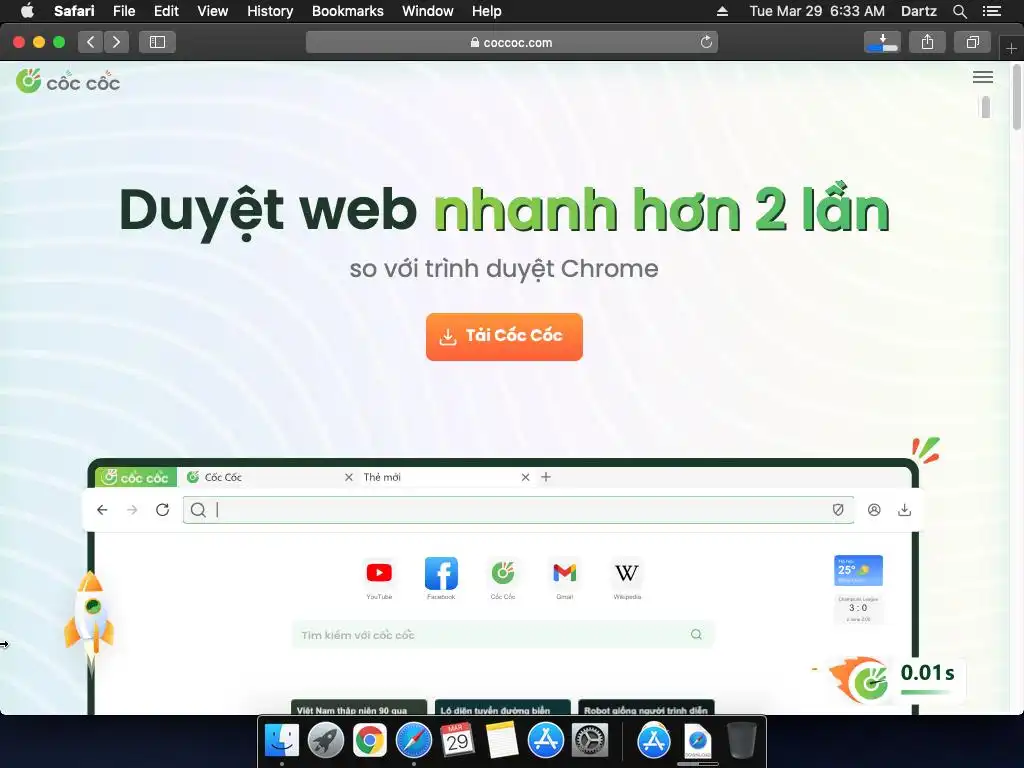Open the Apple menu
1024x768 pixels.
click(x=27, y=11)
